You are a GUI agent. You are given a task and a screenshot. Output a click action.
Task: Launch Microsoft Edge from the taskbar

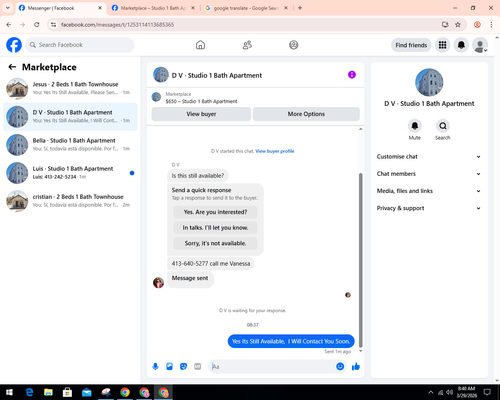point(29,392)
